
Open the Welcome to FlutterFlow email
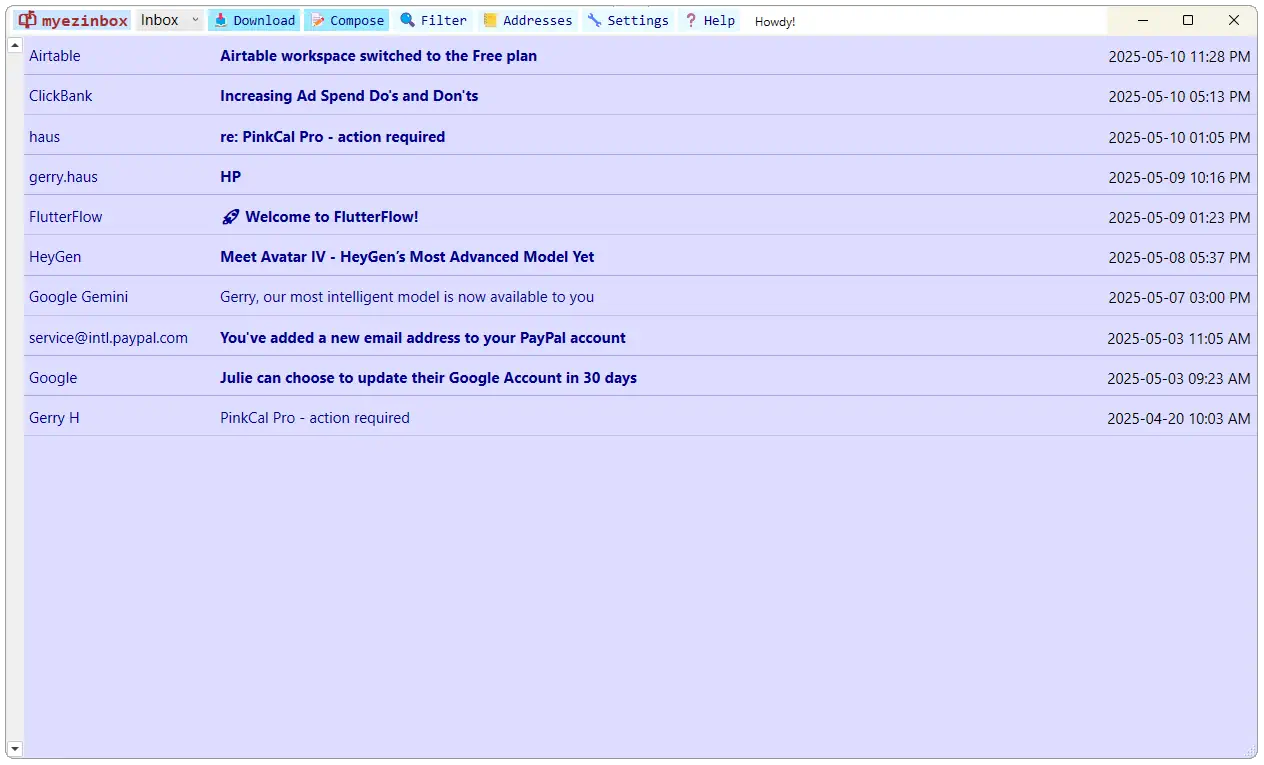(331, 217)
